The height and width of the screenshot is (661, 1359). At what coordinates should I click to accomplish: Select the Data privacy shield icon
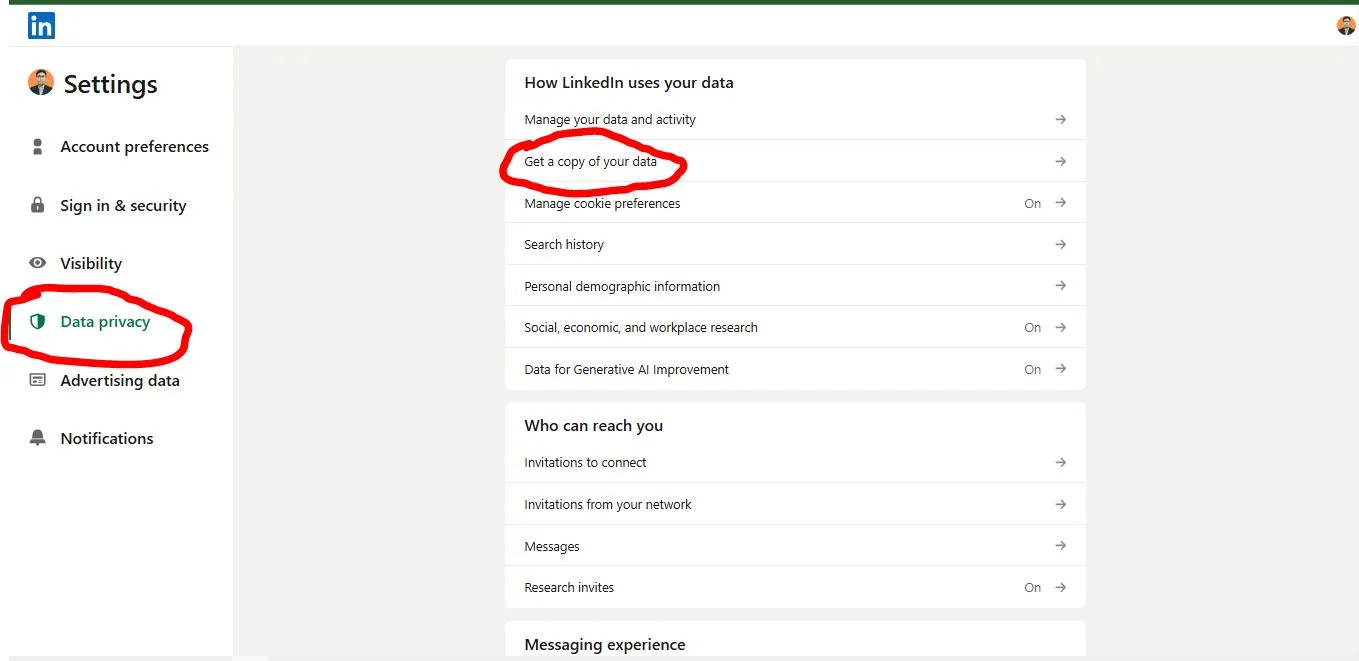pyautogui.click(x=38, y=322)
